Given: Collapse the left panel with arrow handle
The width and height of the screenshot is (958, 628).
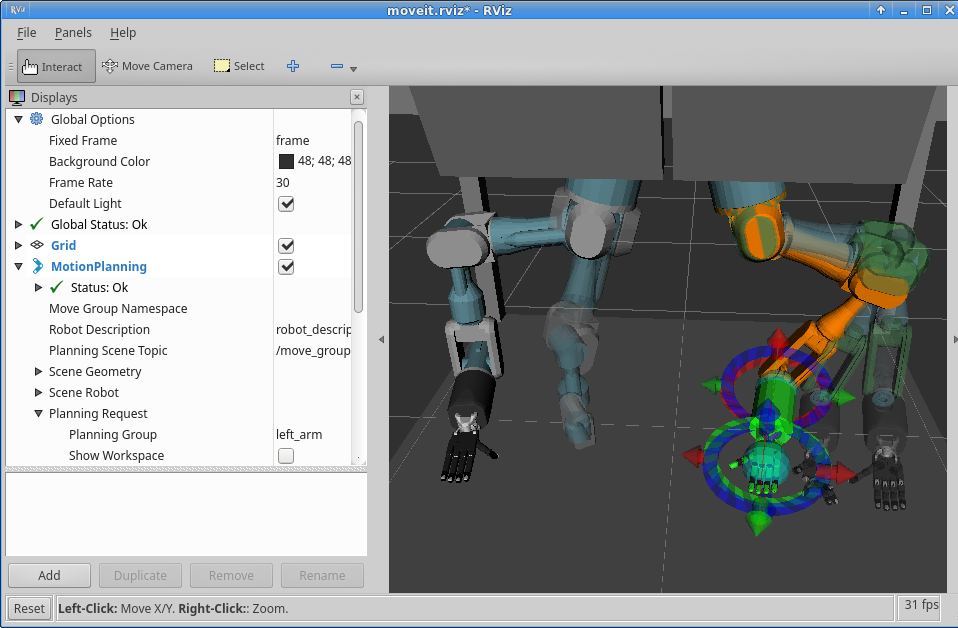Looking at the screenshot, I should point(381,339).
